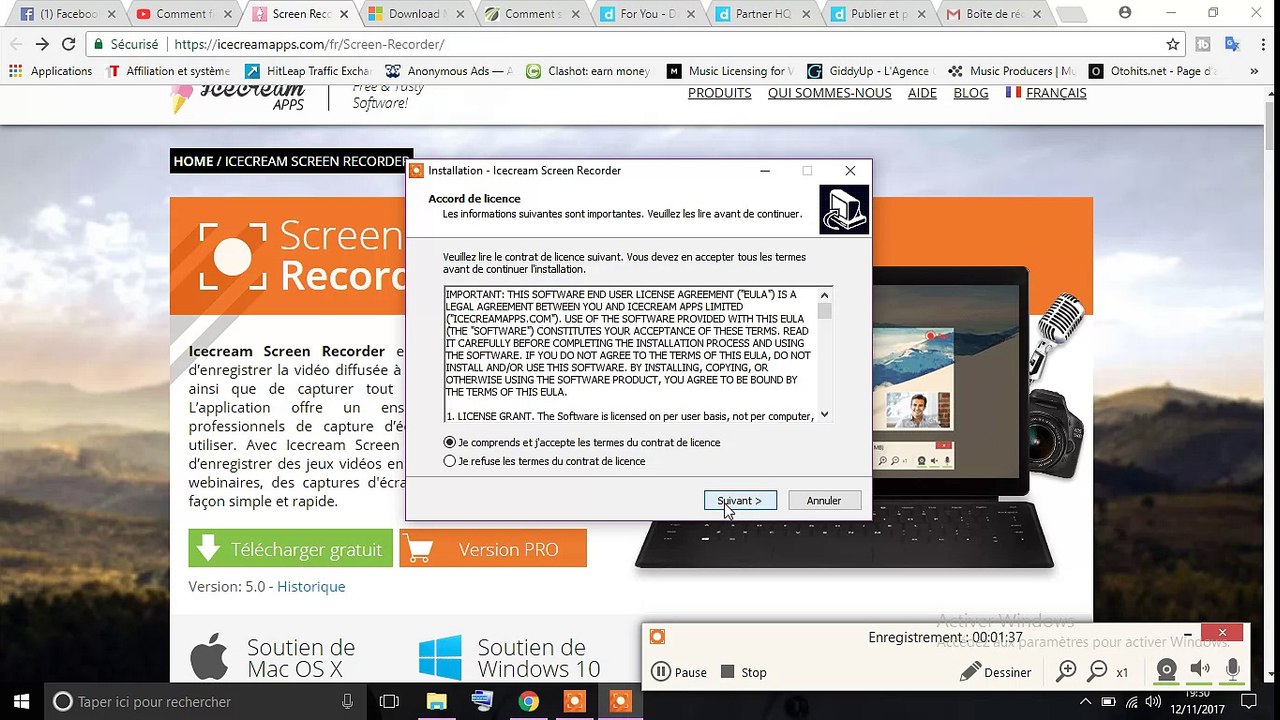
Task: Toggle microphone in the recorder panel
Action: point(1233,671)
